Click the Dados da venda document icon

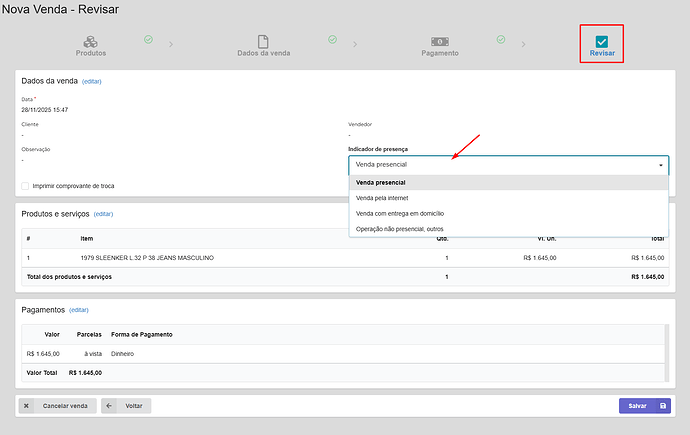pos(264,41)
